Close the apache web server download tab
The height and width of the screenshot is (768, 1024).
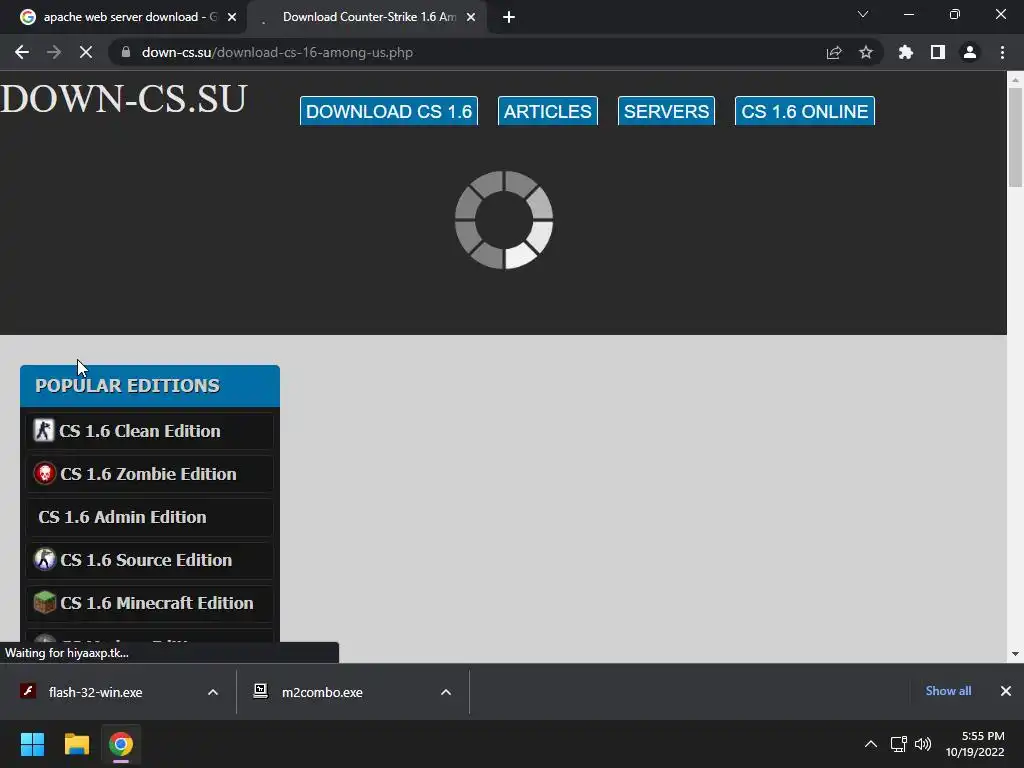[232, 17]
